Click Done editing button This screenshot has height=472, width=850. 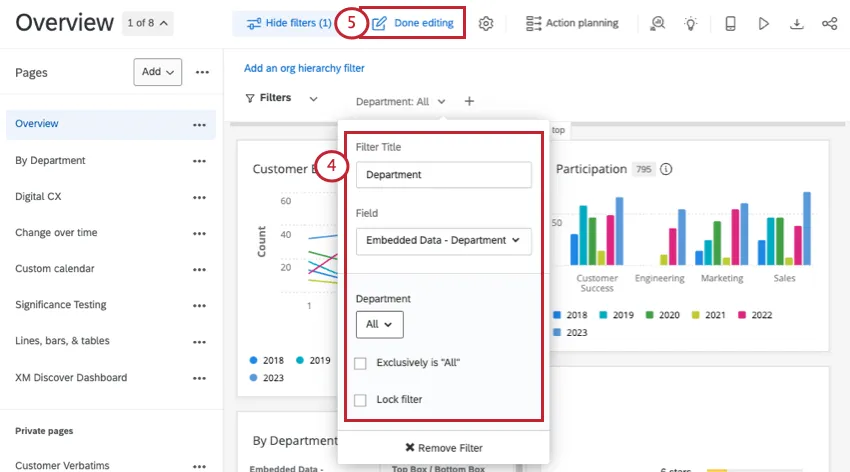click(x=413, y=23)
